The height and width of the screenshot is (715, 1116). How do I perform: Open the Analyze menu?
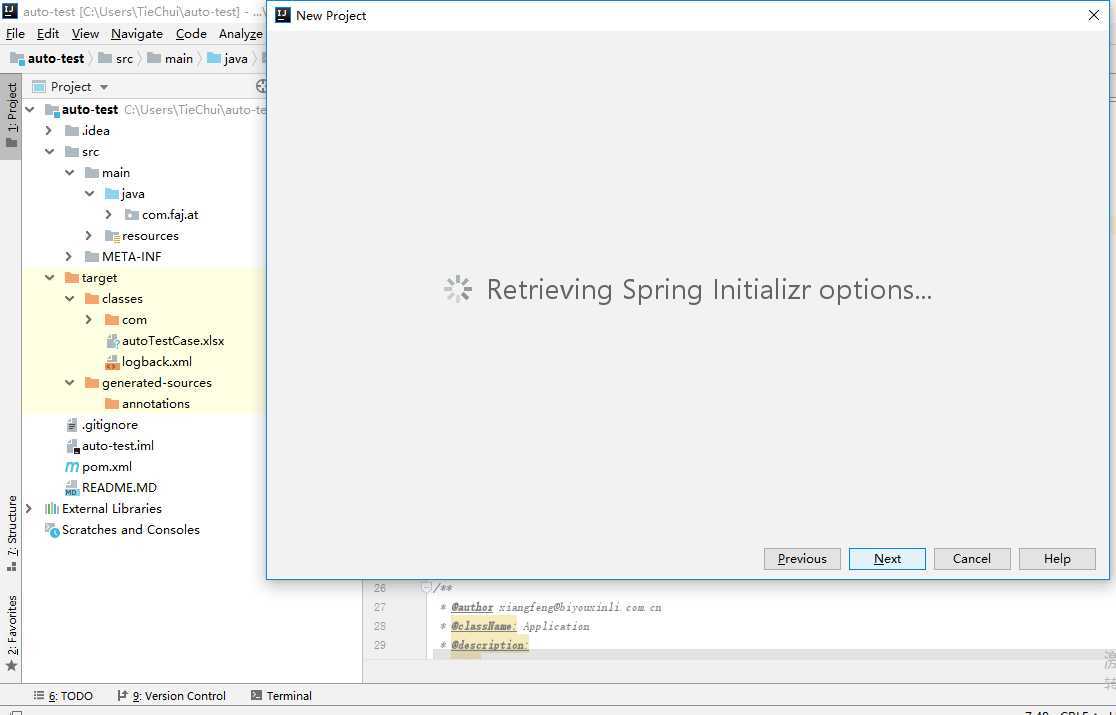tap(241, 33)
